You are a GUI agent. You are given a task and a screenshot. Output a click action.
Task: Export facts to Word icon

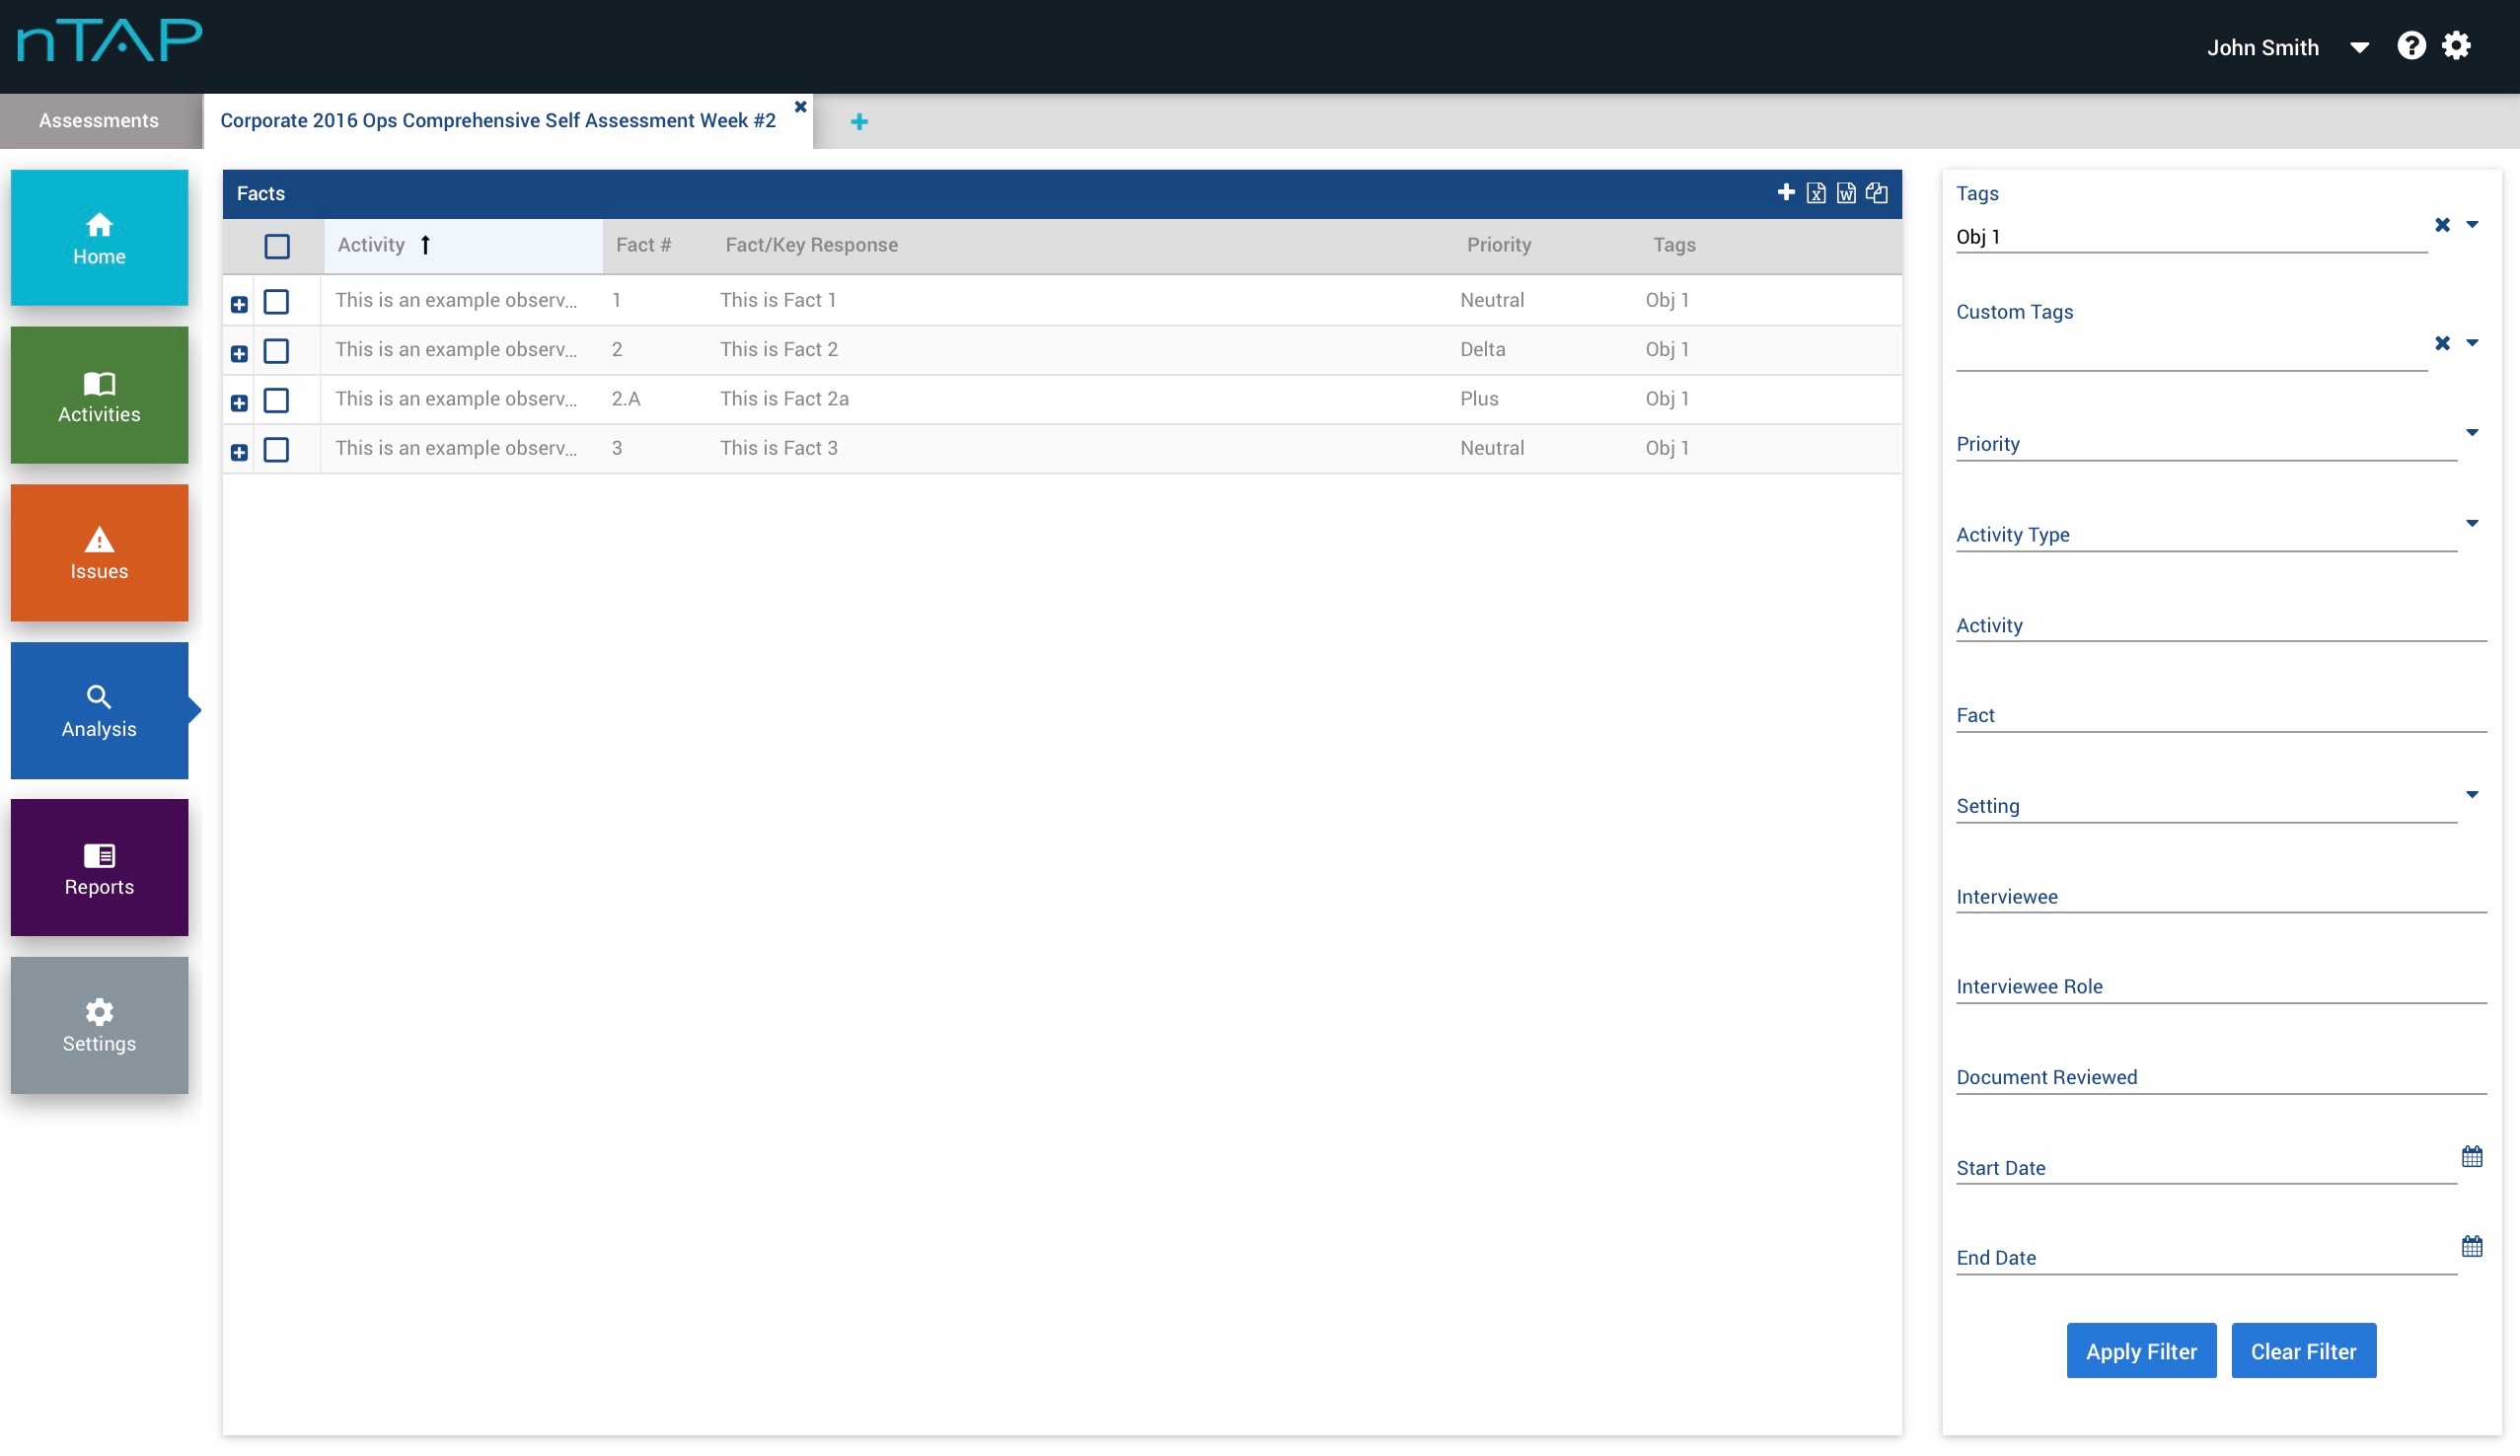coord(1846,193)
